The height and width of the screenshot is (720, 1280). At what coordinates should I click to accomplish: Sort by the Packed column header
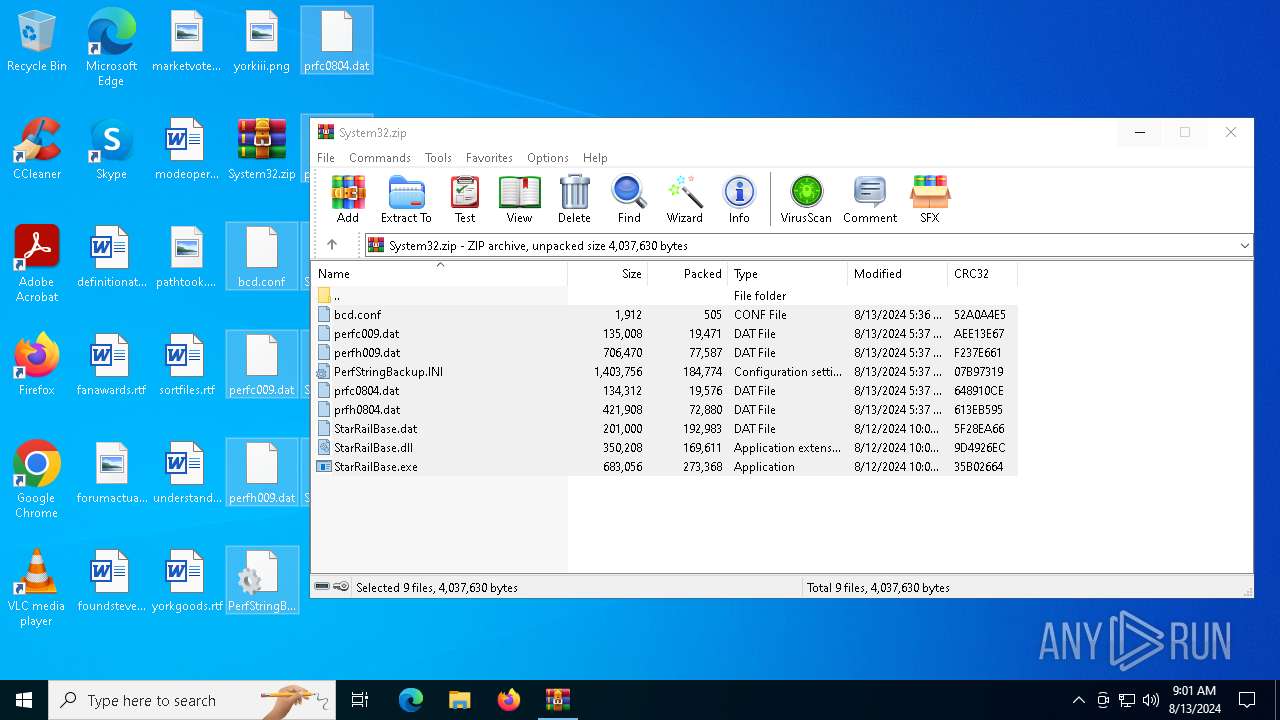pos(688,274)
